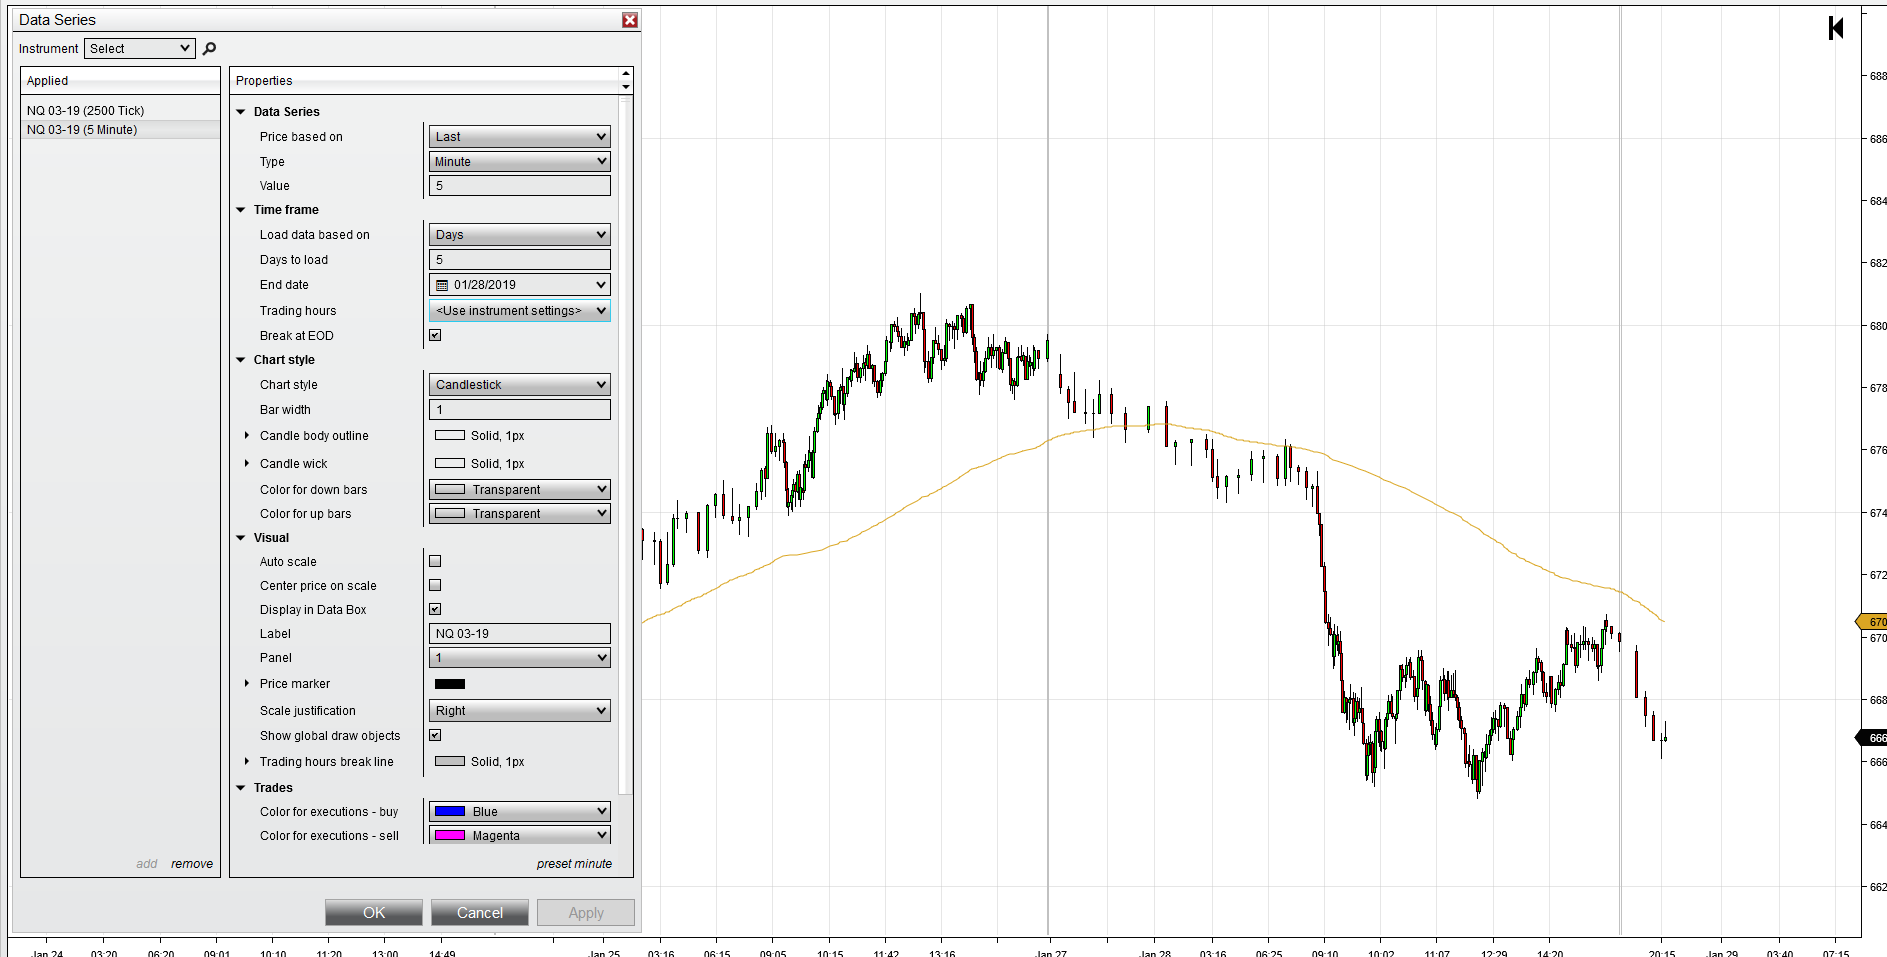Click the instrument search magnifier icon
The image size is (1887, 957).
coord(209,48)
